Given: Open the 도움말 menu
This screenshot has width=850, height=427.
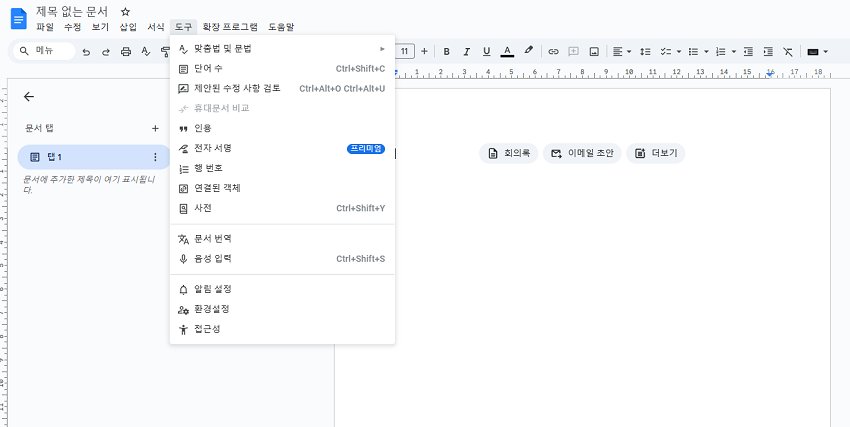Looking at the screenshot, I should click(281, 27).
